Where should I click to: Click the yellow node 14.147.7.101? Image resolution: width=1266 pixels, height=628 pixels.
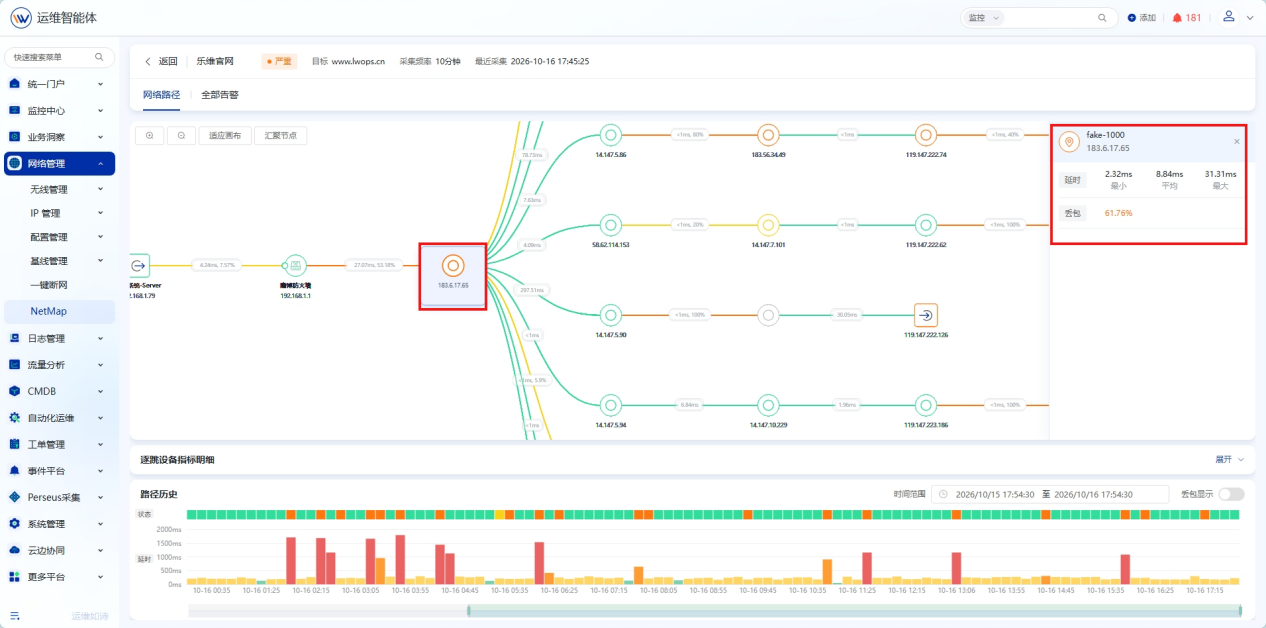tap(768, 225)
